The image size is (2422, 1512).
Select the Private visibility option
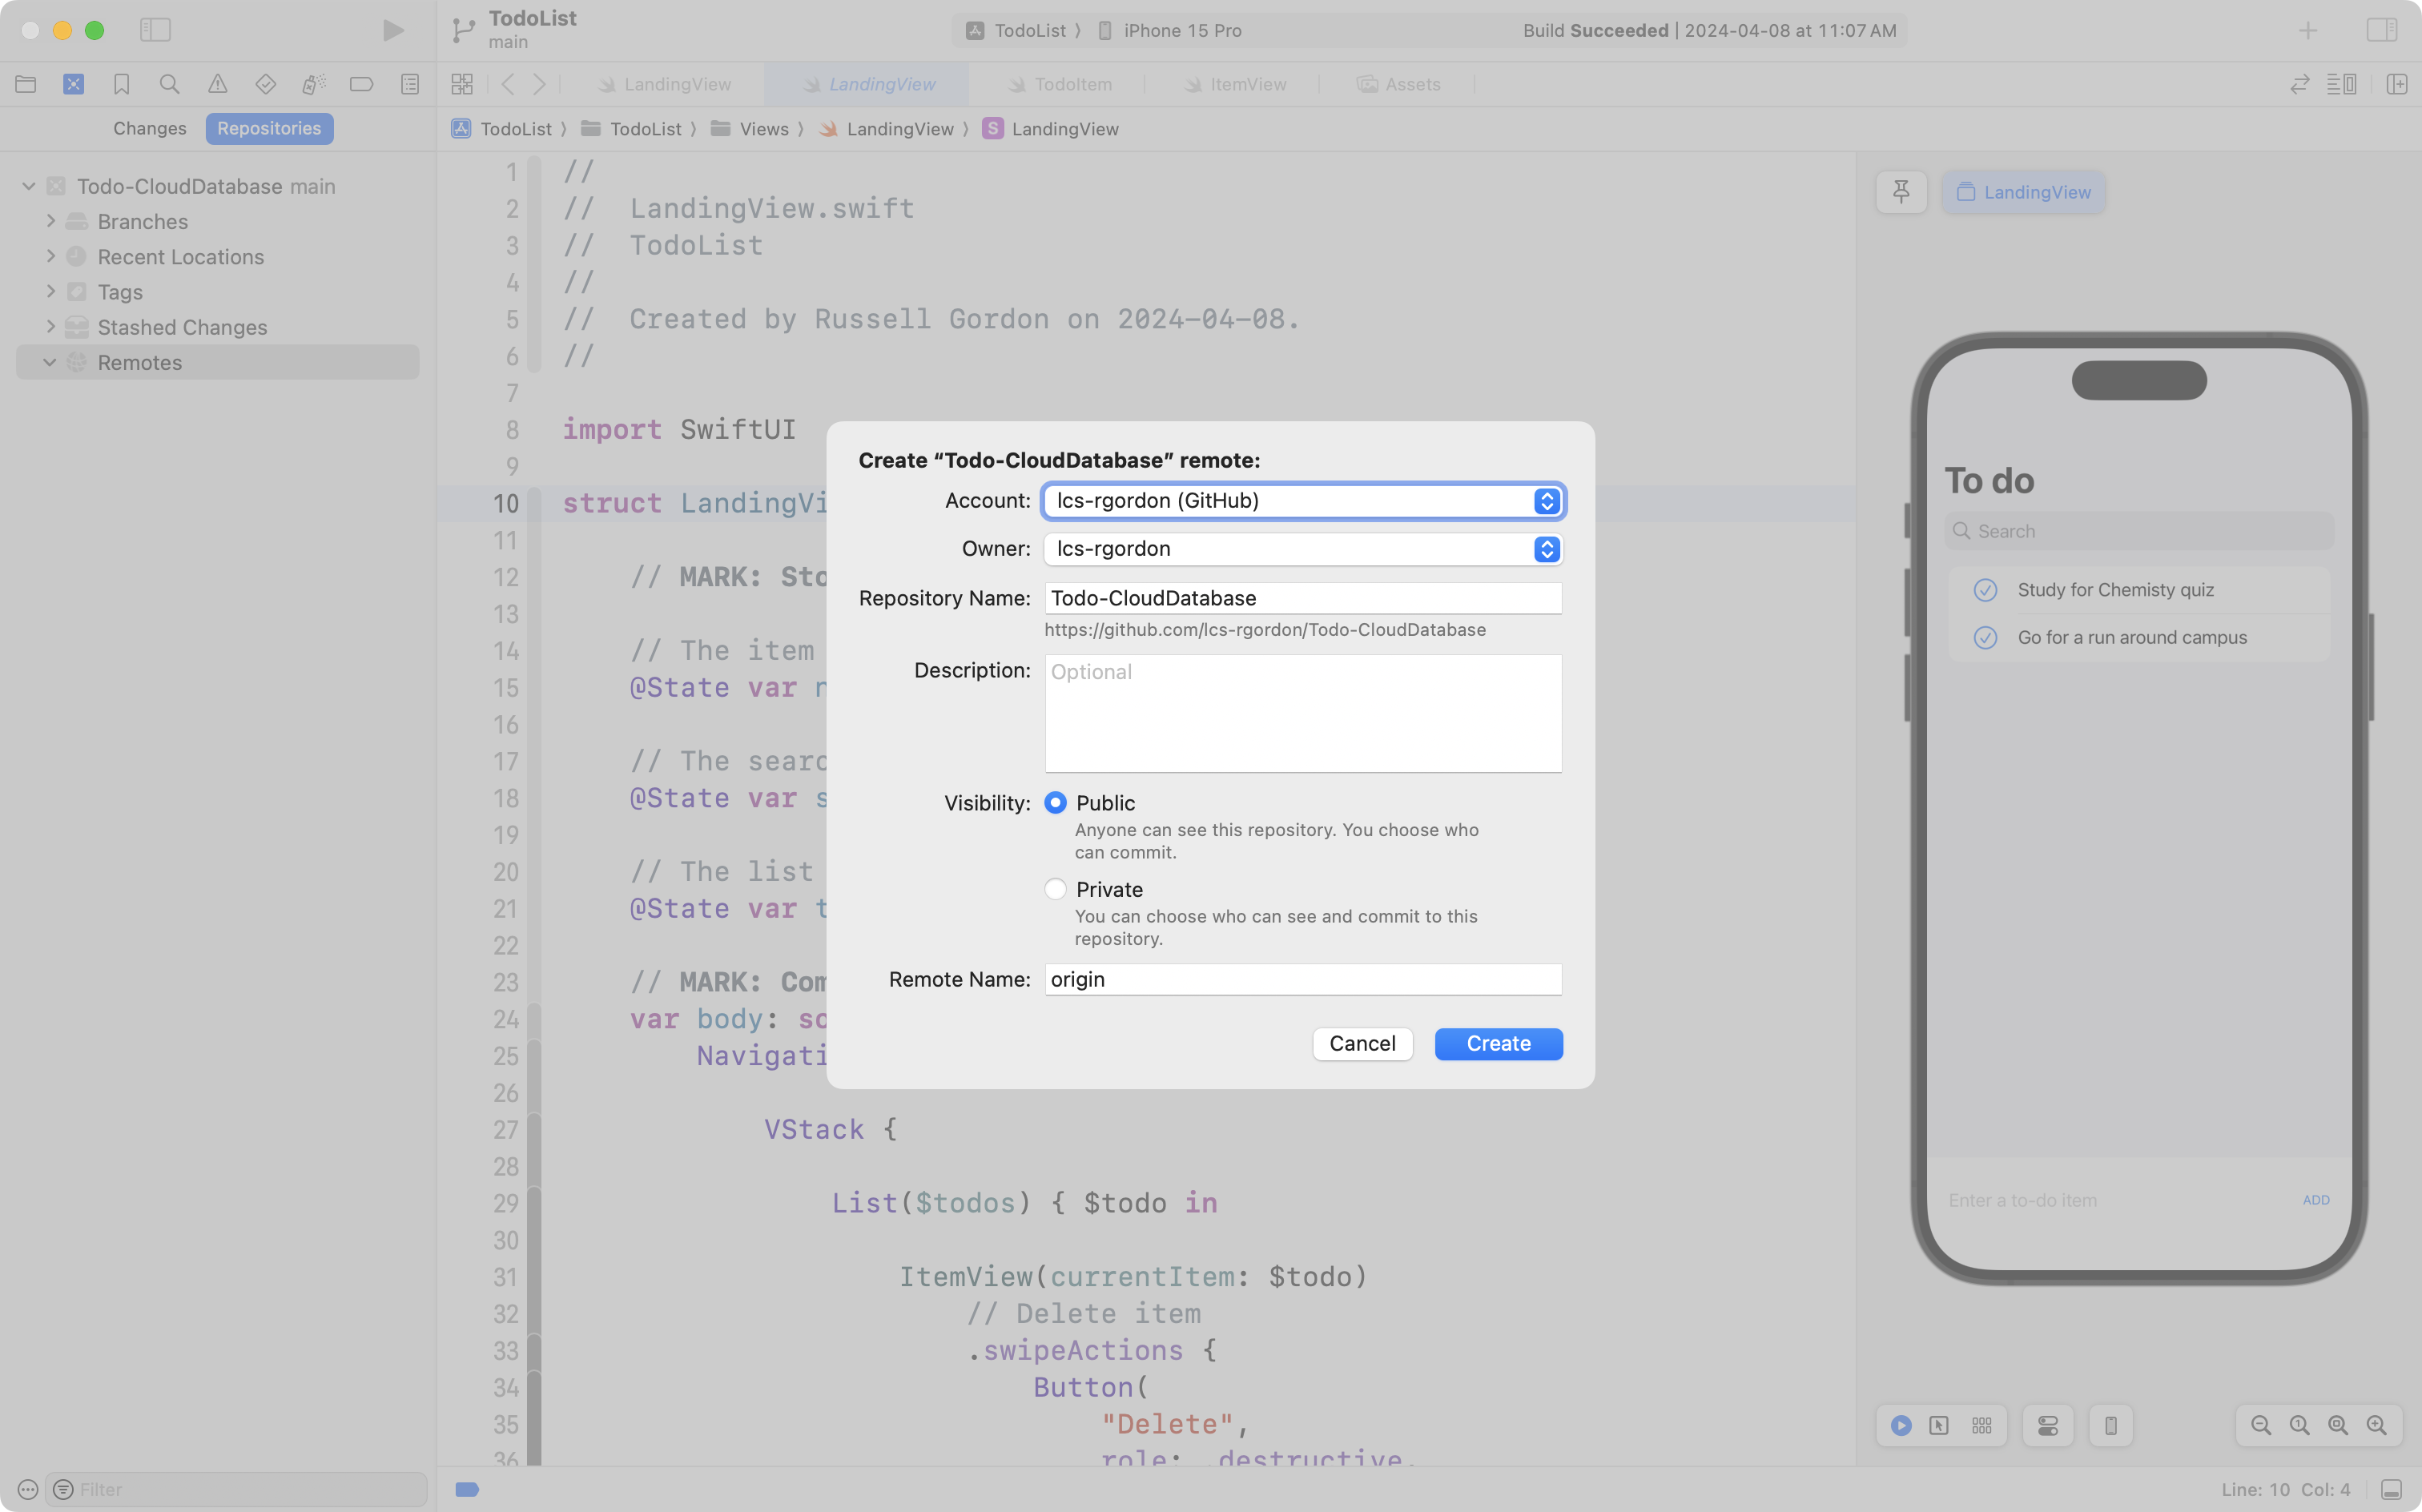(1054, 889)
